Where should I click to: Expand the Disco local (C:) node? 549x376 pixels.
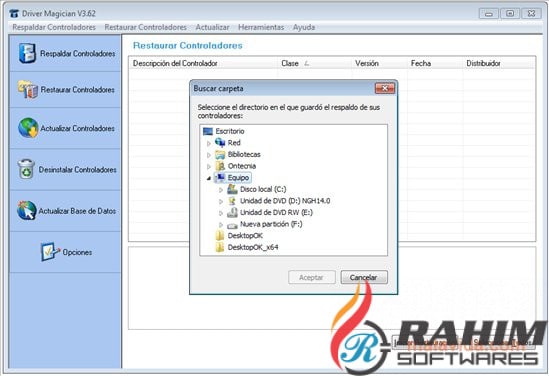[221, 190]
